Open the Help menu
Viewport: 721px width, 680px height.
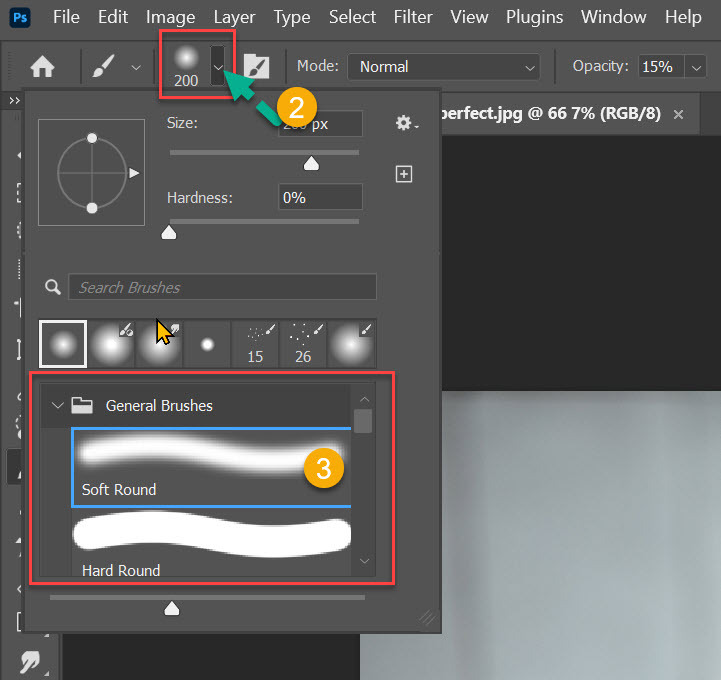(x=683, y=17)
